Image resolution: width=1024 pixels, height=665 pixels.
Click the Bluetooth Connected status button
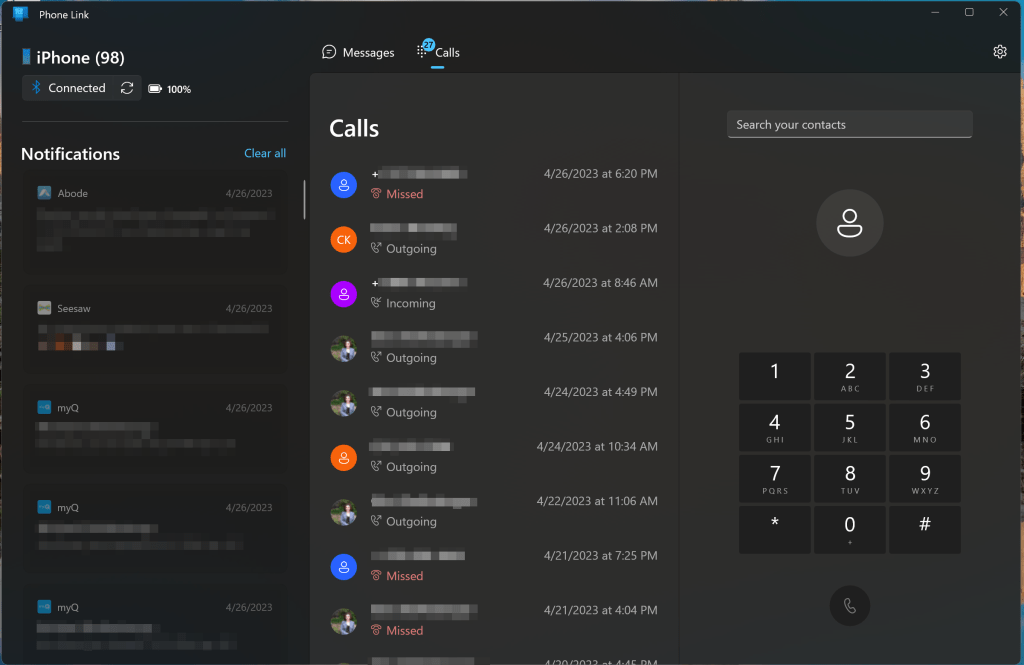[68, 88]
